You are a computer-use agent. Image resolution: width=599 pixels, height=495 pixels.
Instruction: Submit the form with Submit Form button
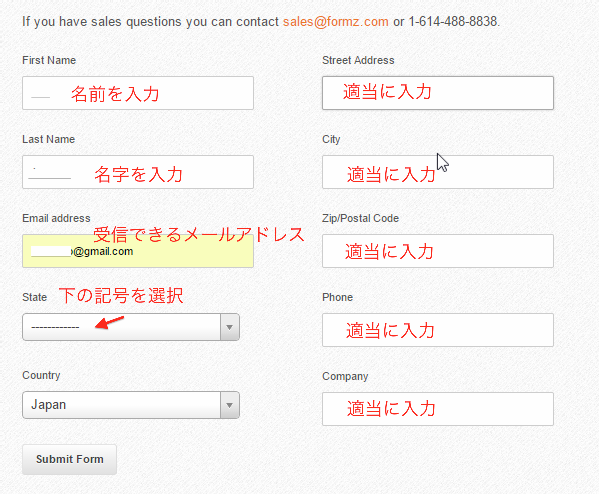tap(70, 459)
